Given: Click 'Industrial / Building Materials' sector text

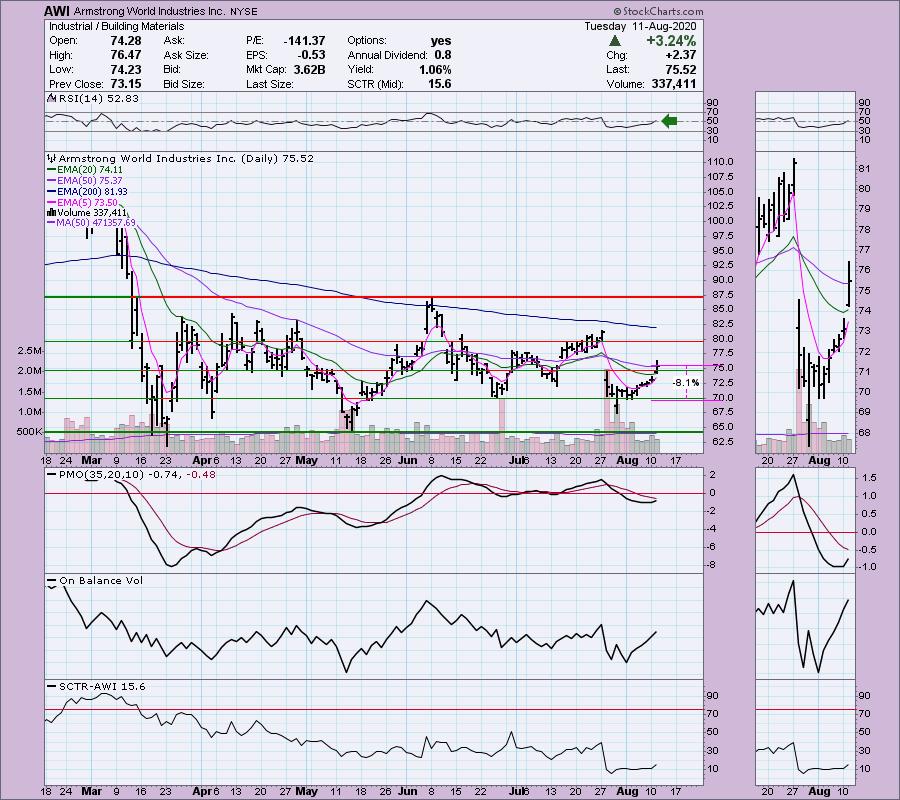Looking at the screenshot, I should (x=117, y=26).
